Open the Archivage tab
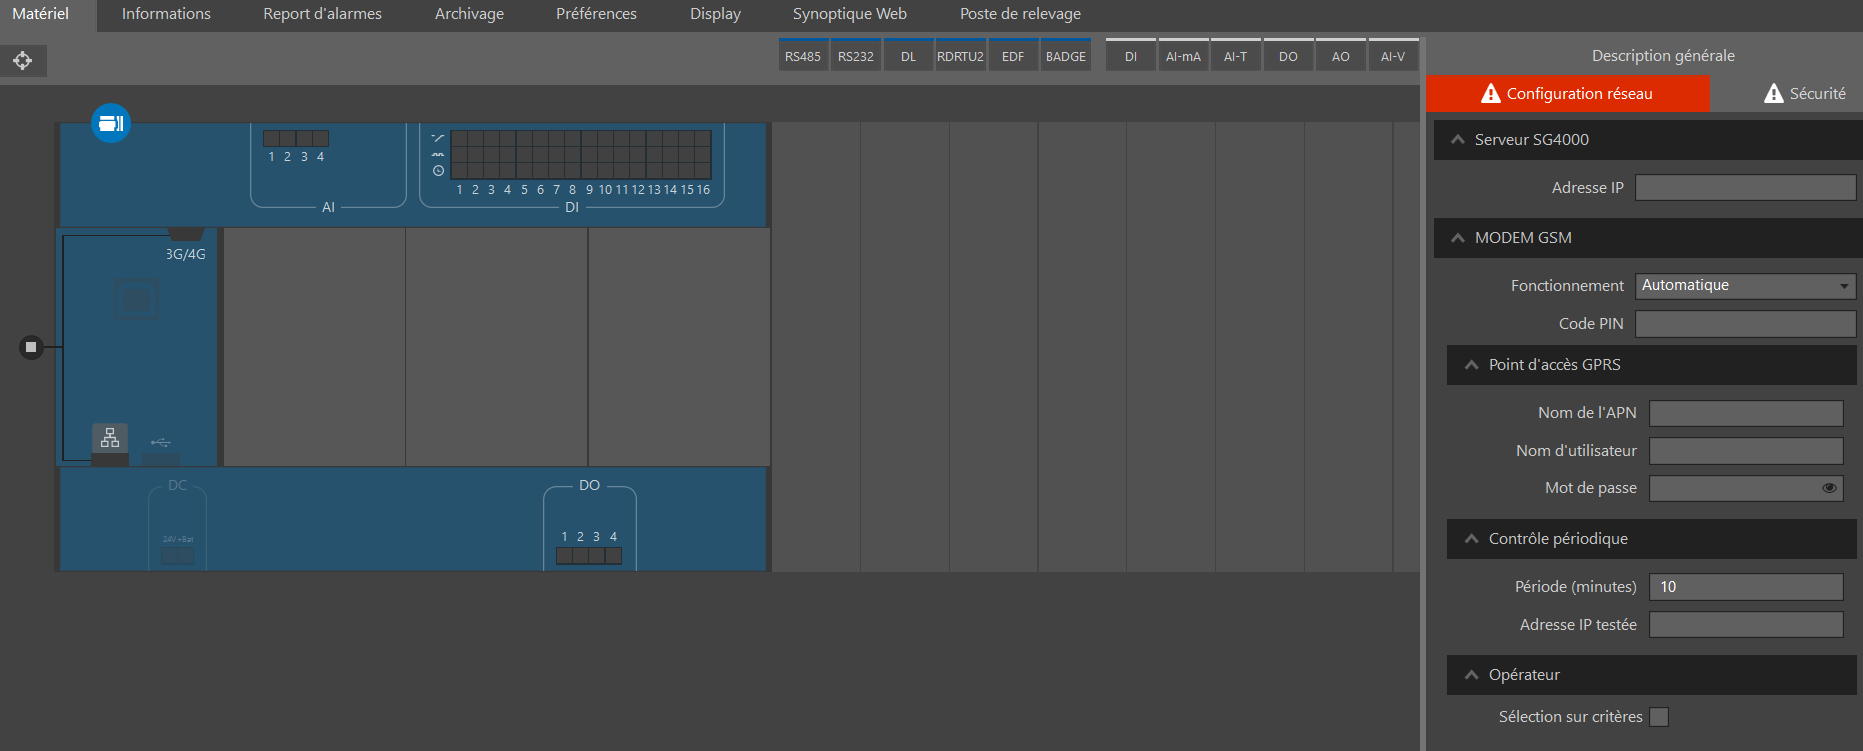 coord(469,14)
